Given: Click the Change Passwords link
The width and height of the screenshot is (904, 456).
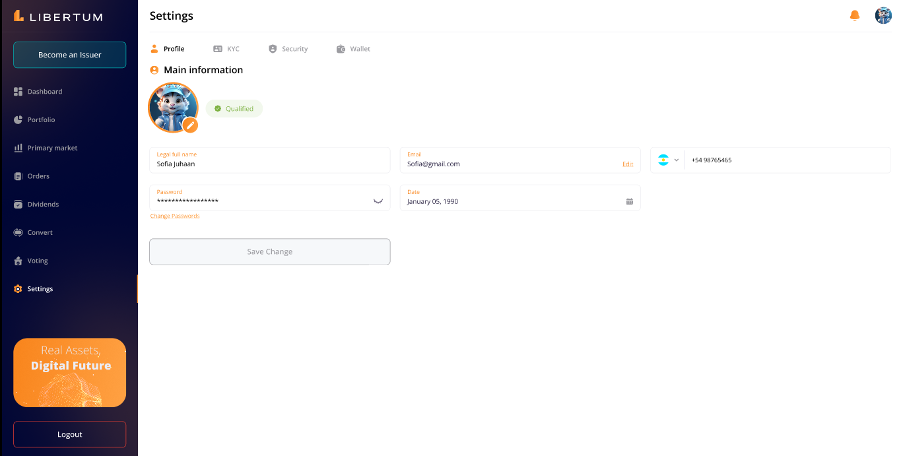Looking at the screenshot, I should [x=175, y=216].
